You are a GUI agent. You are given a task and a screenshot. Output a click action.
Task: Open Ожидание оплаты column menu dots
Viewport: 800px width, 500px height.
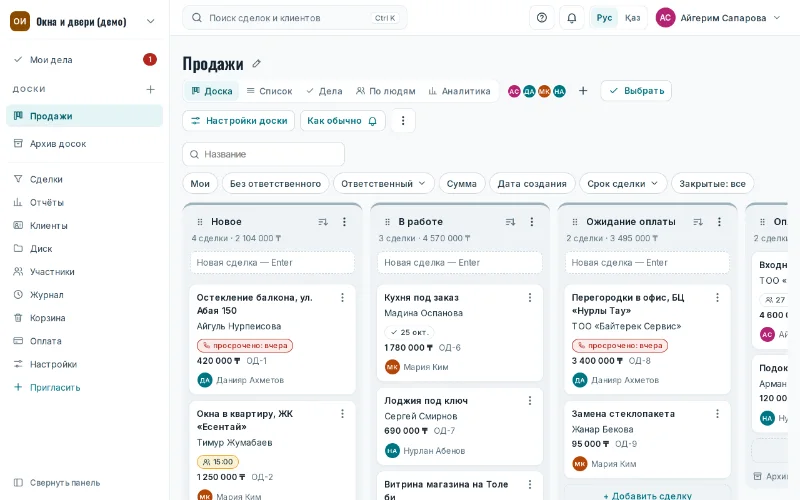[719, 222]
